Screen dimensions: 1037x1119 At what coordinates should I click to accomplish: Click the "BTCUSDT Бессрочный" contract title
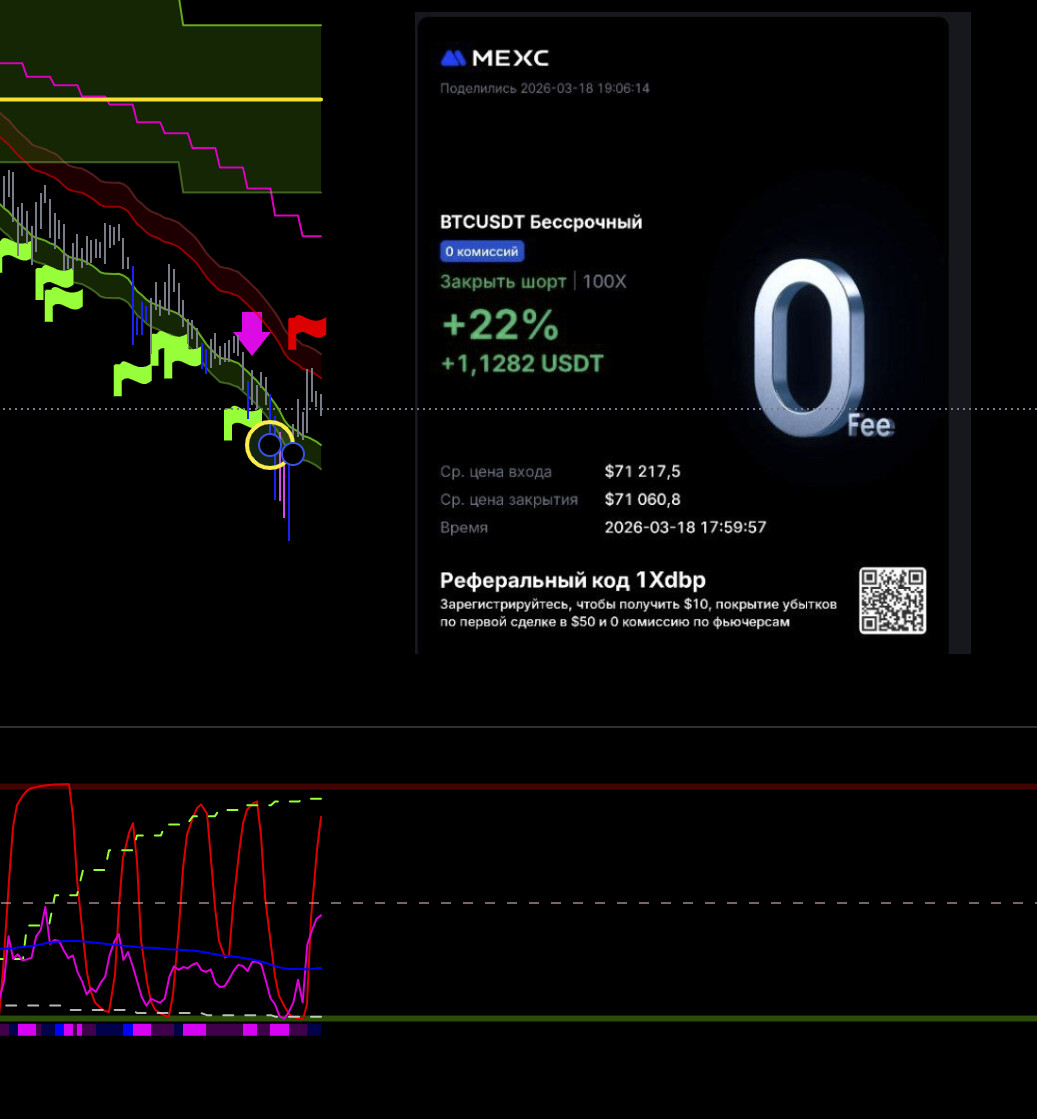tap(541, 222)
